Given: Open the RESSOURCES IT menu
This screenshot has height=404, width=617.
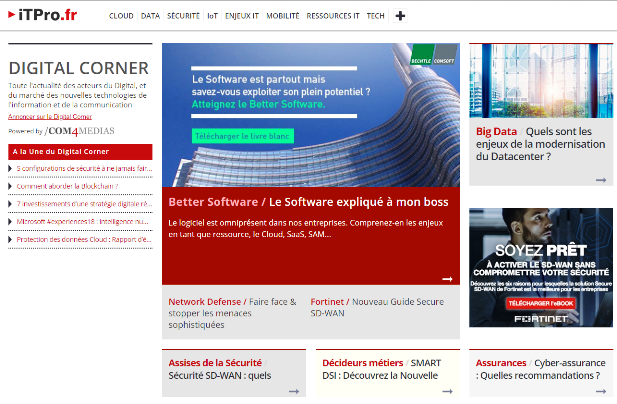Looking at the screenshot, I should point(333,16).
